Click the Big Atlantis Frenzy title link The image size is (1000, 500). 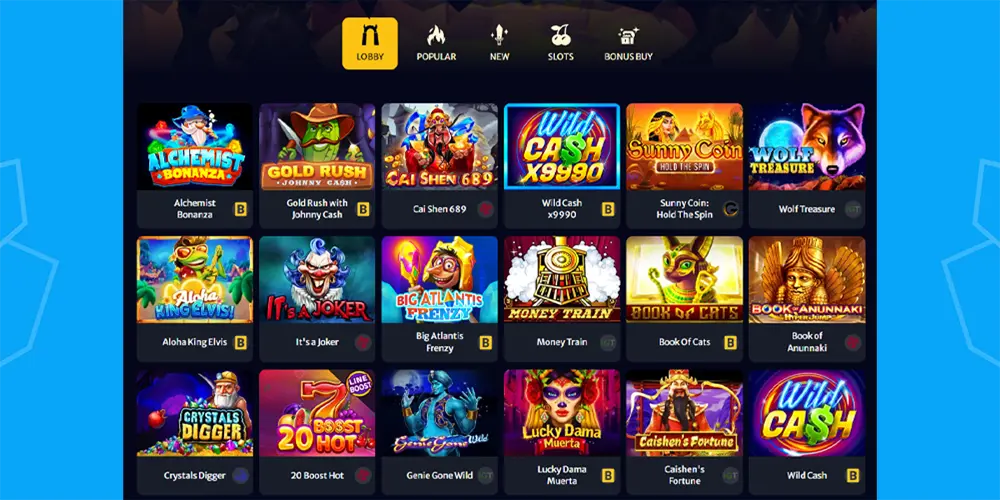point(439,342)
